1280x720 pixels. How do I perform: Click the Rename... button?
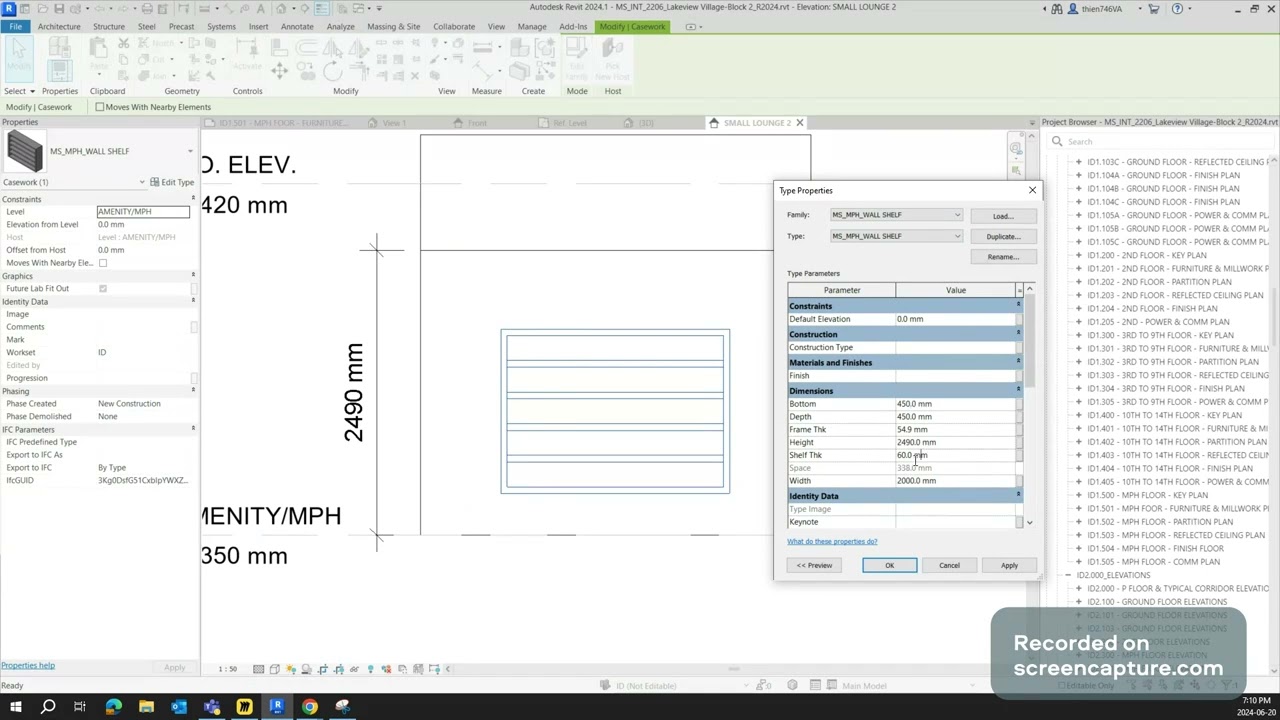[1003, 257]
